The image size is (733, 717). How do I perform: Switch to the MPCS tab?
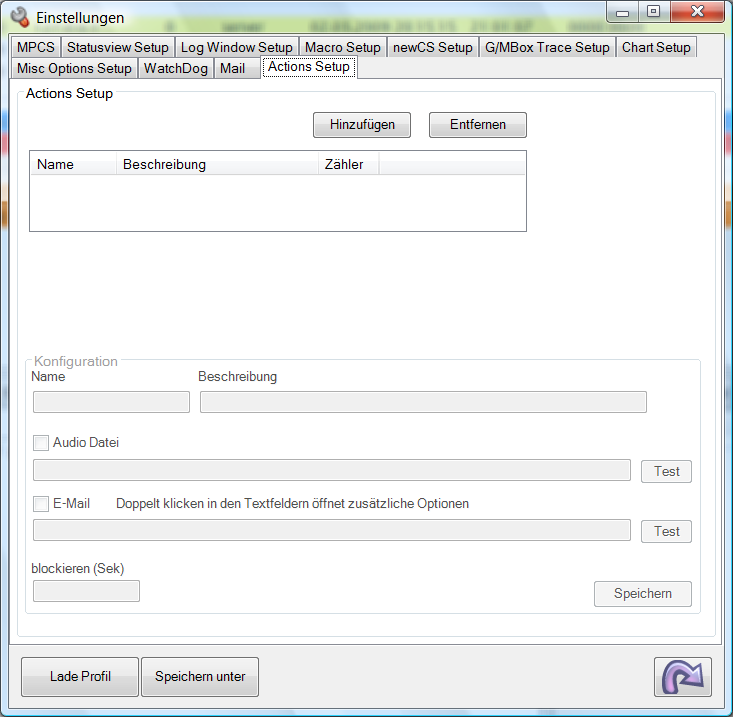[x=36, y=47]
